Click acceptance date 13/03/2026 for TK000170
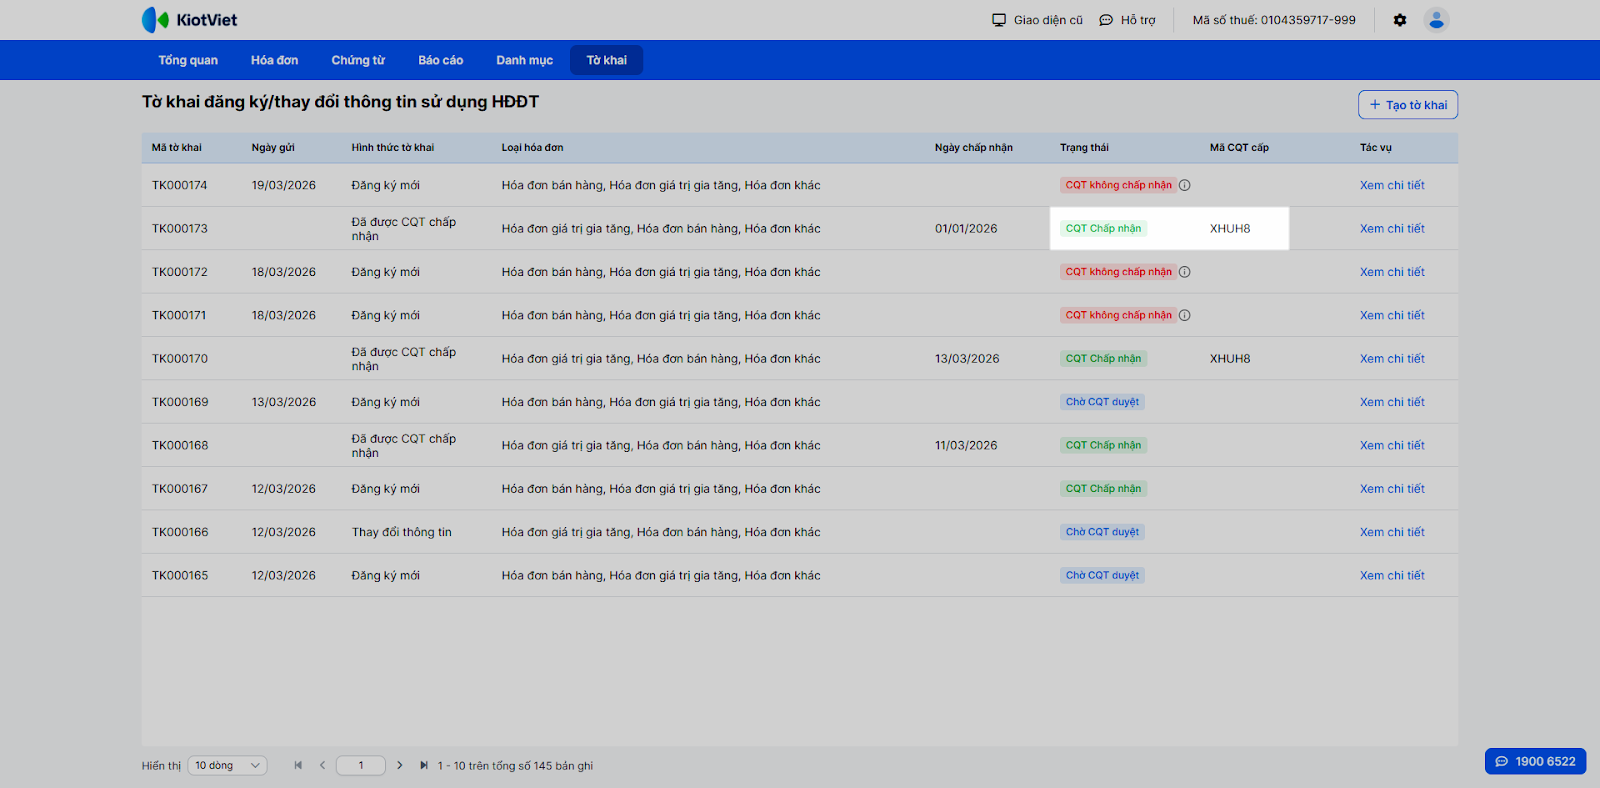Viewport: 1600px width, 788px height. click(967, 358)
